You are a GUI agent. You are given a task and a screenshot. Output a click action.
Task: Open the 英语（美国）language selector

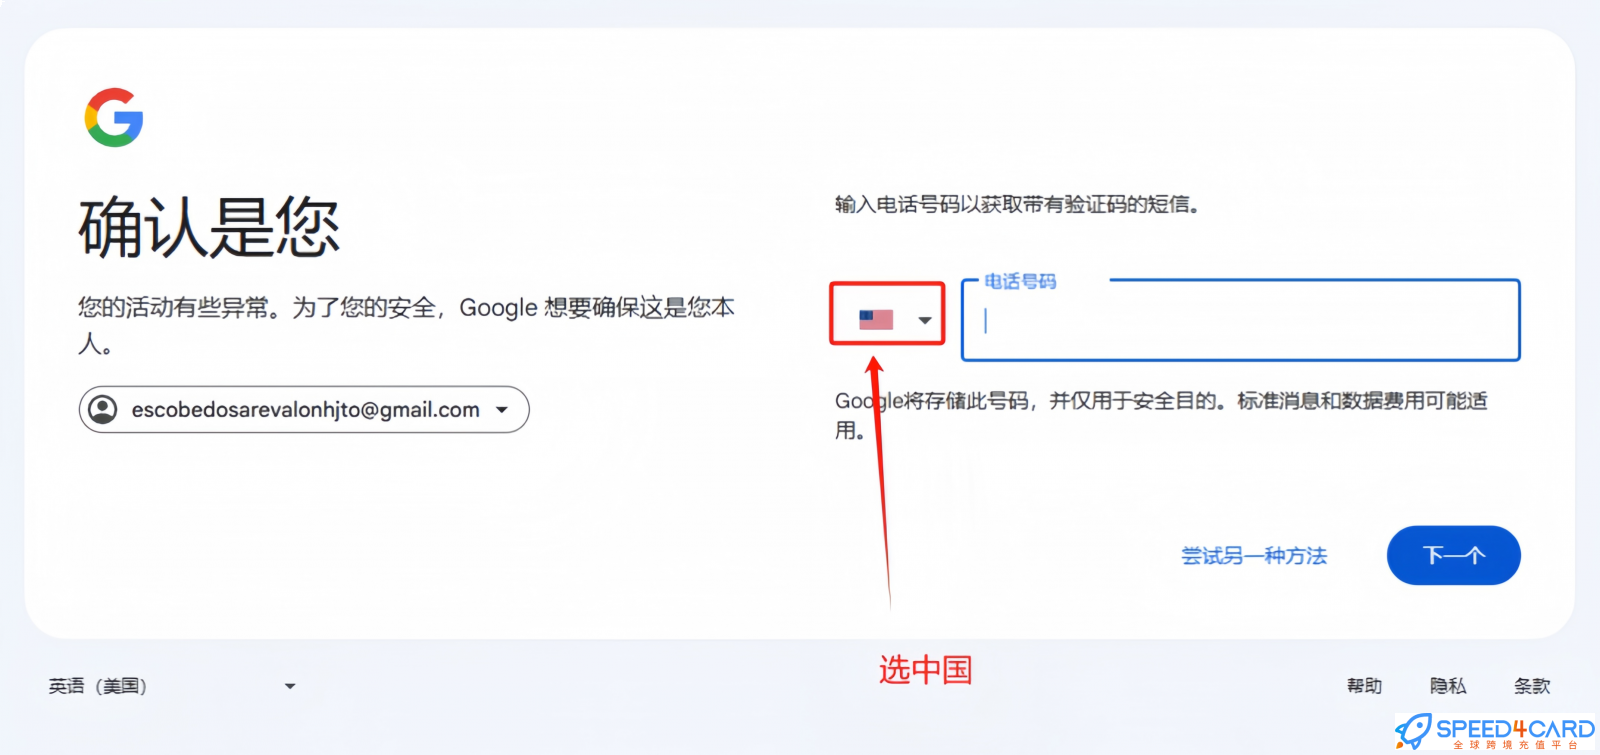(x=172, y=686)
